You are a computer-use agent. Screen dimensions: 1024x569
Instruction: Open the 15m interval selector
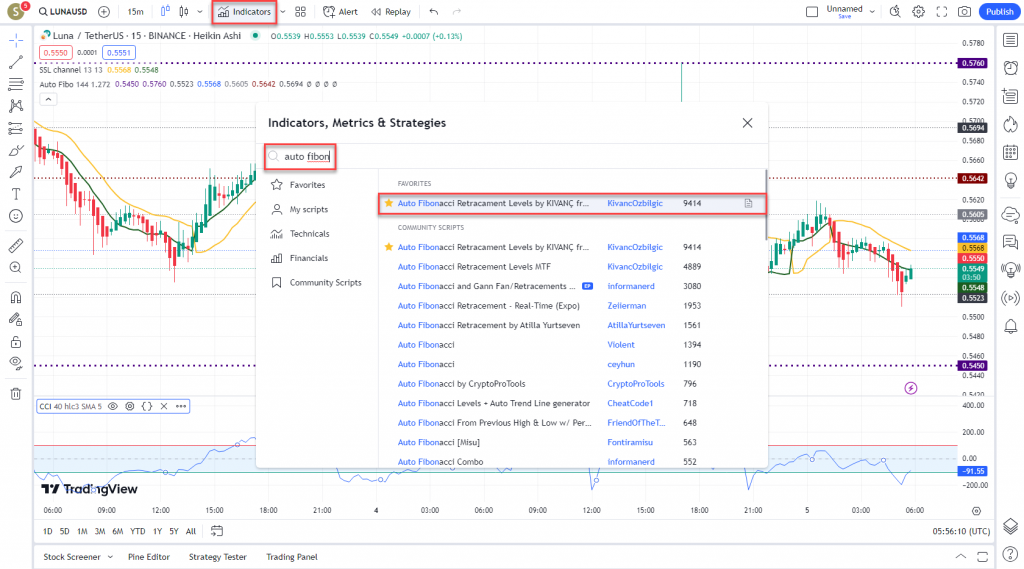click(135, 12)
